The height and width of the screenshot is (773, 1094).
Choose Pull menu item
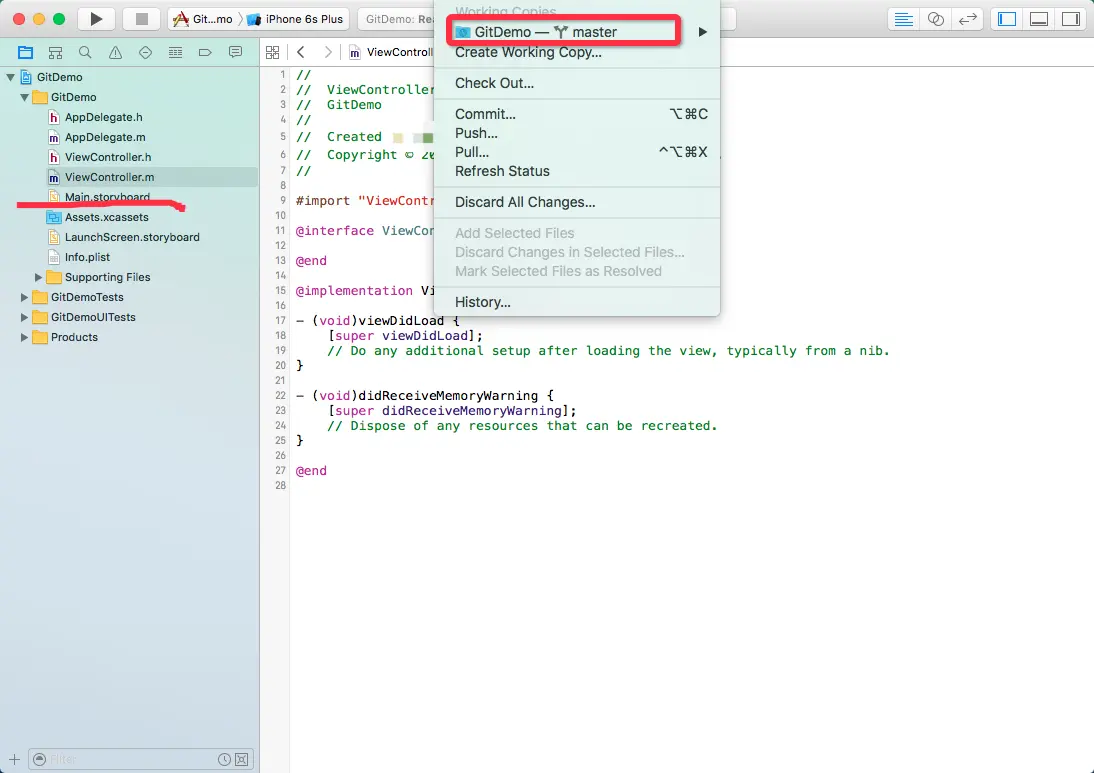pyautogui.click(x=576, y=152)
